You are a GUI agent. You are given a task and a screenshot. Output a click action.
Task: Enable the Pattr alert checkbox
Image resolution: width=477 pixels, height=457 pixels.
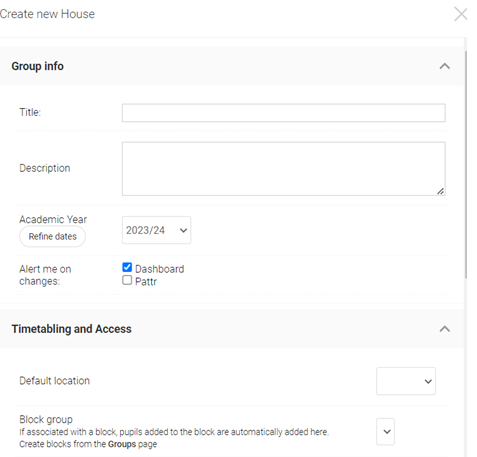tap(127, 280)
